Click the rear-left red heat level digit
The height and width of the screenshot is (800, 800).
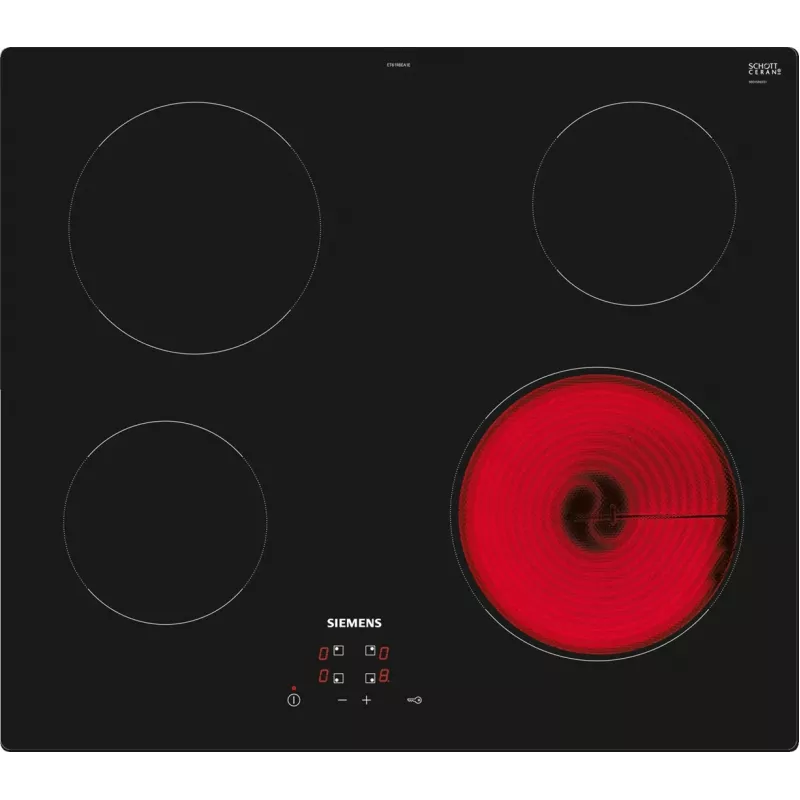click(x=323, y=653)
